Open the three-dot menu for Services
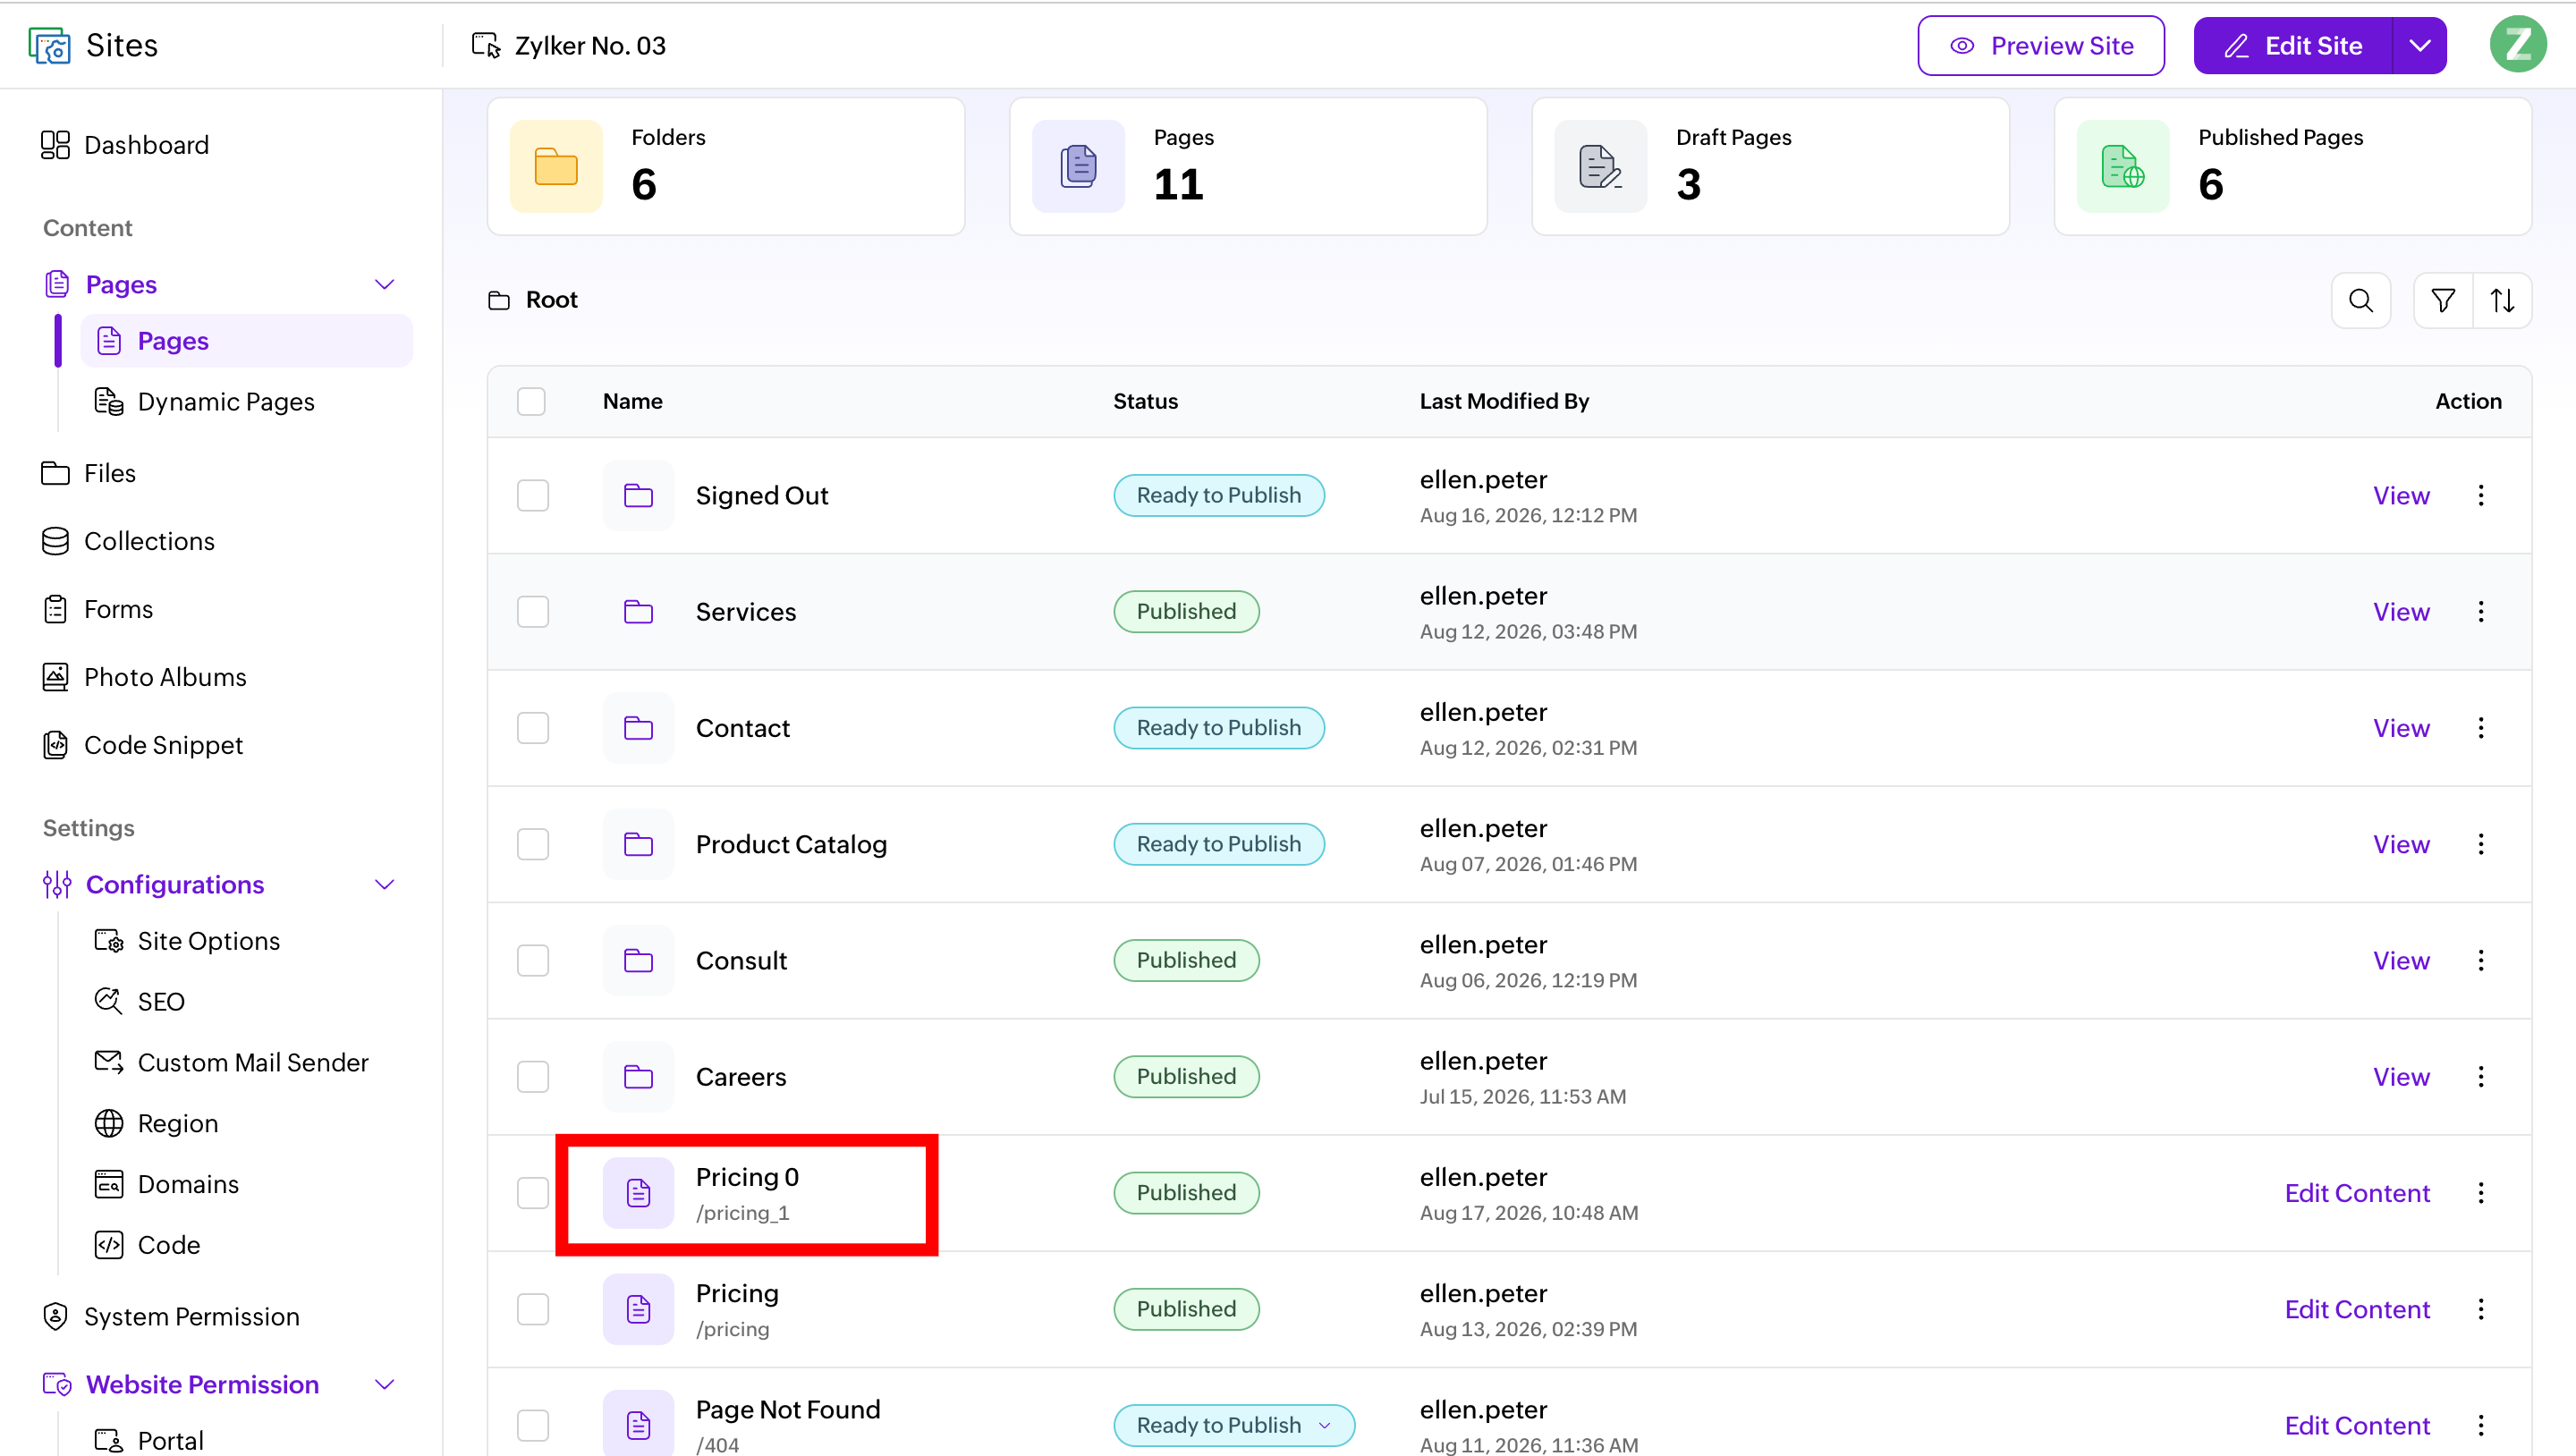Image resolution: width=2576 pixels, height=1456 pixels. pyautogui.click(x=2480, y=611)
